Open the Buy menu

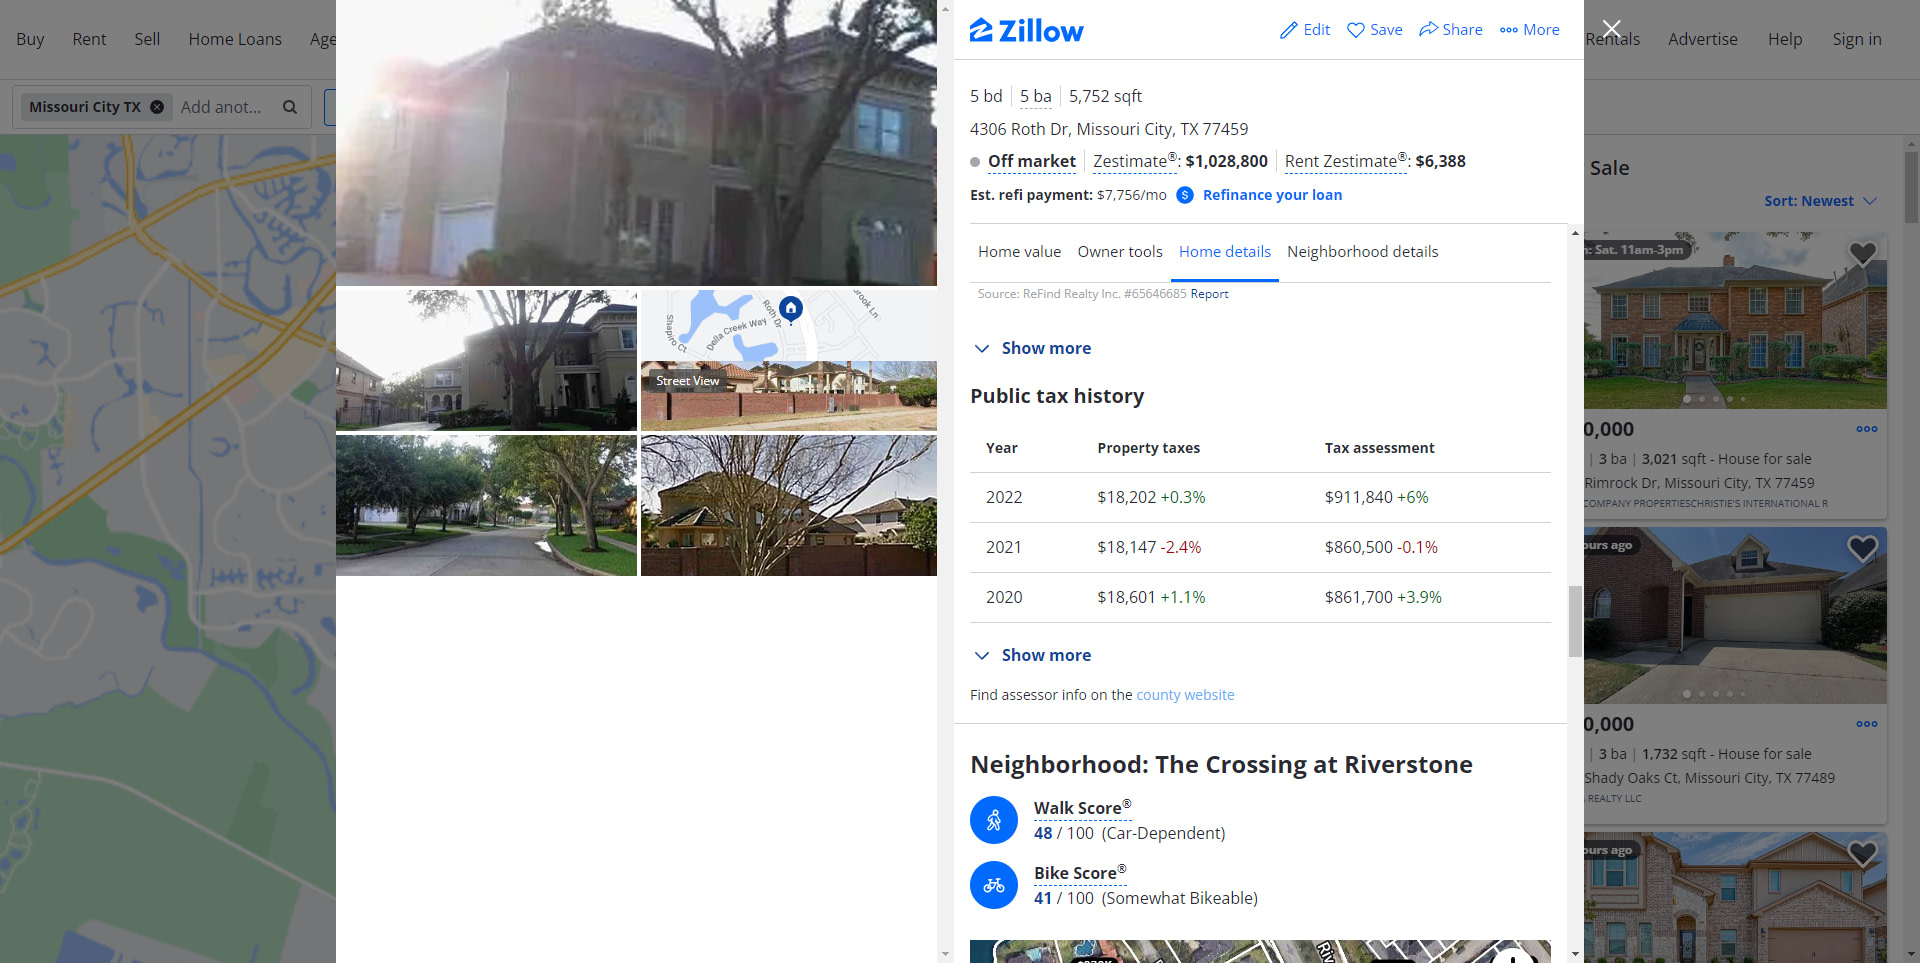pos(30,39)
